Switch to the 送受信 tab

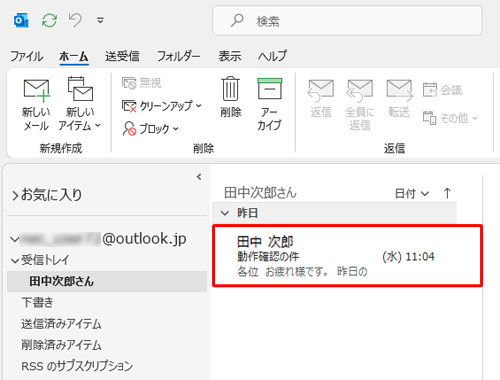(122, 56)
